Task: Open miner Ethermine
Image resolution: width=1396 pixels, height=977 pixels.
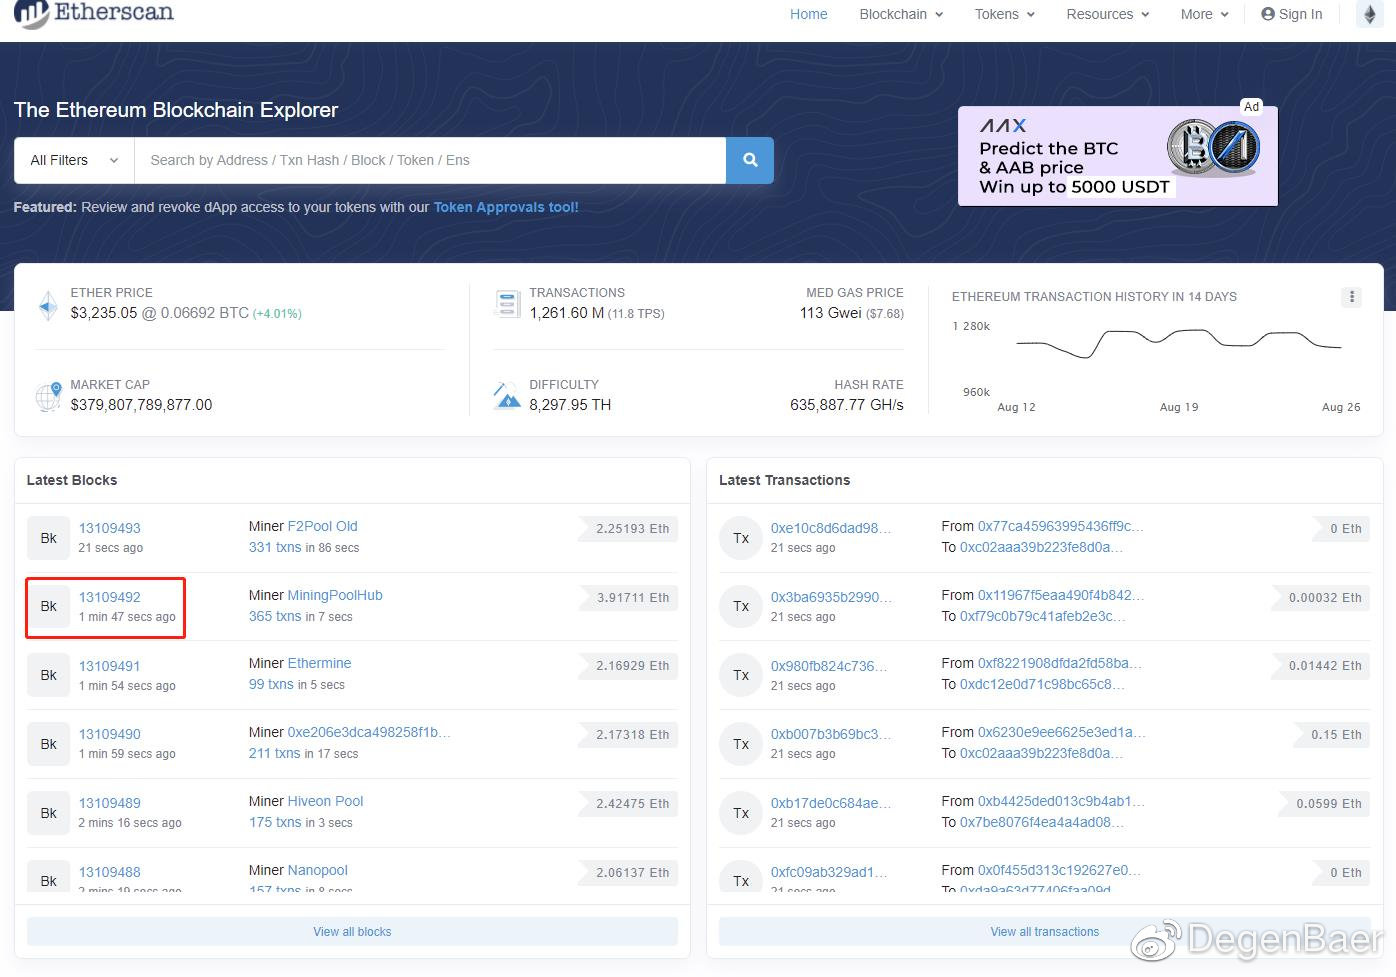Action: click(319, 663)
